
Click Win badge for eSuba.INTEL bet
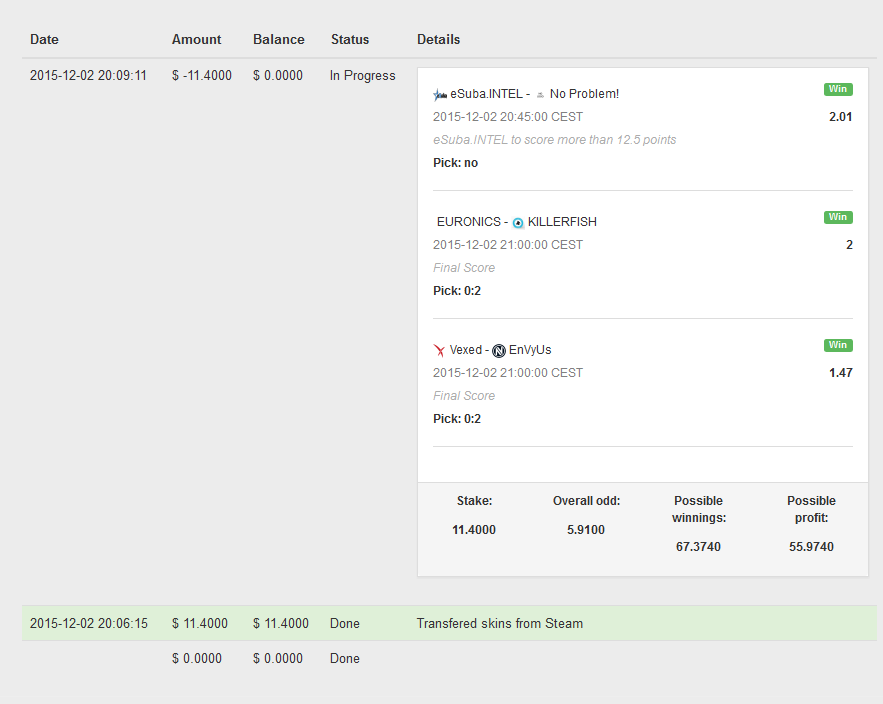click(838, 89)
